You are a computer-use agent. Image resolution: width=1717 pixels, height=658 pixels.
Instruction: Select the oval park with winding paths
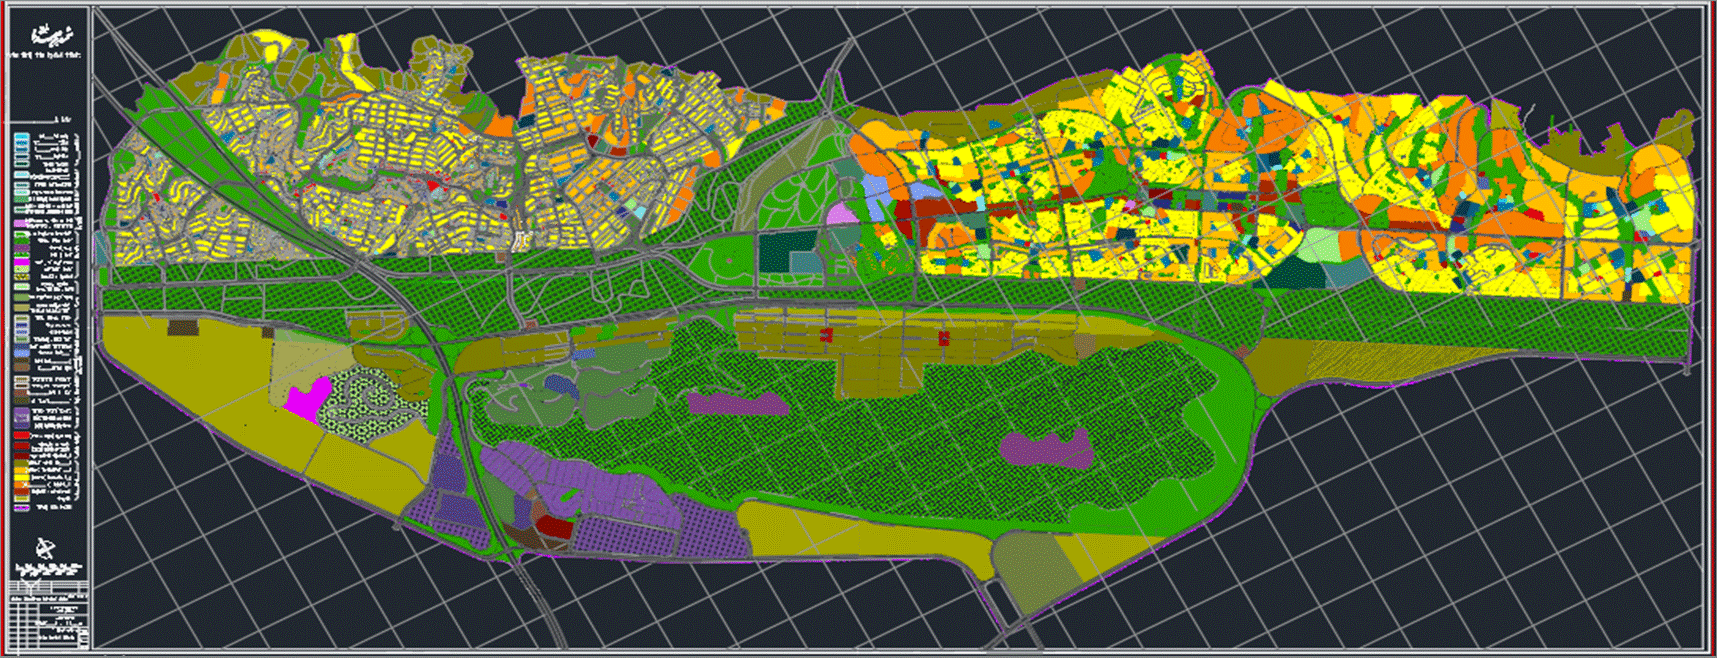pyautogui.click(x=792, y=200)
